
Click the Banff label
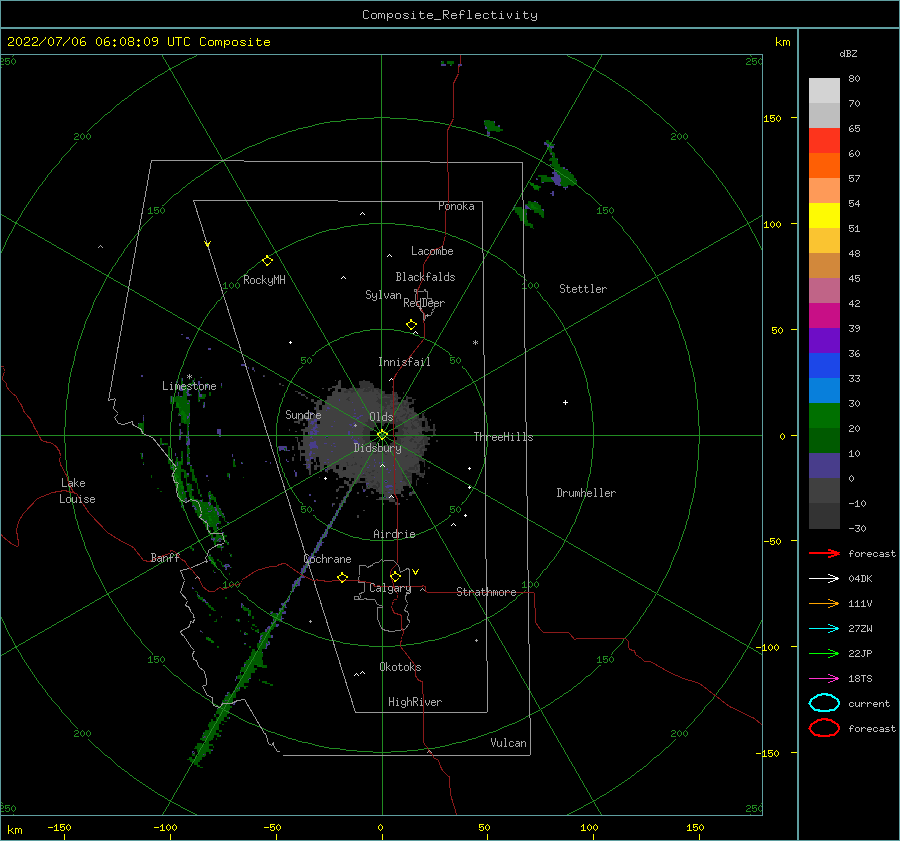165,557
